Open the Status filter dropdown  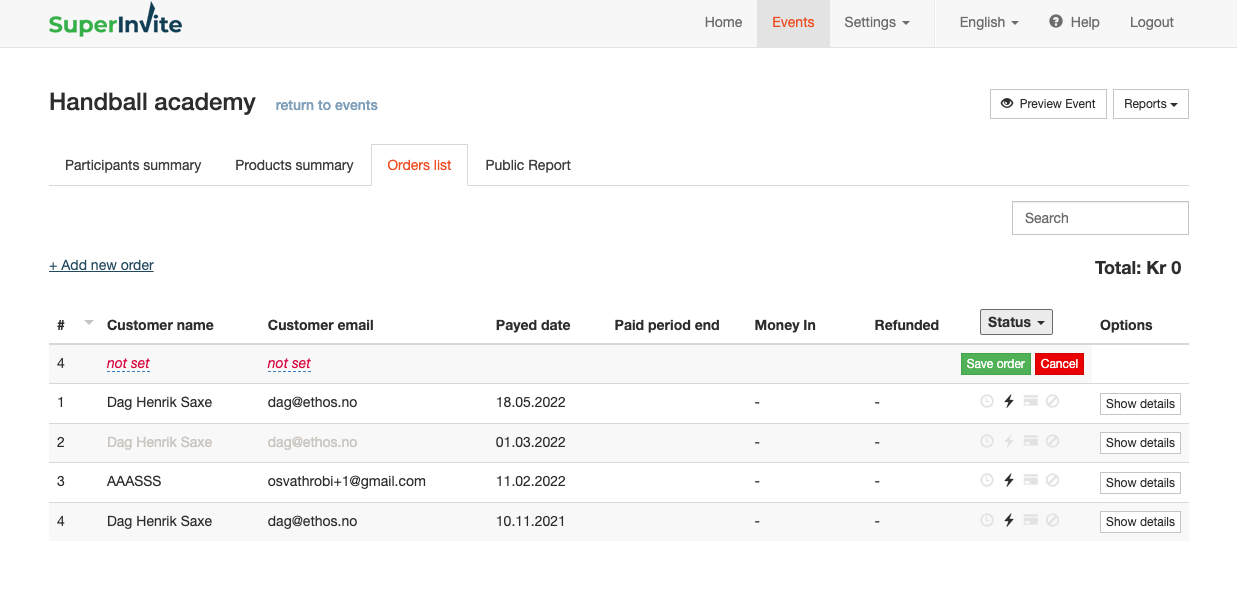[x=1016, y=322]
